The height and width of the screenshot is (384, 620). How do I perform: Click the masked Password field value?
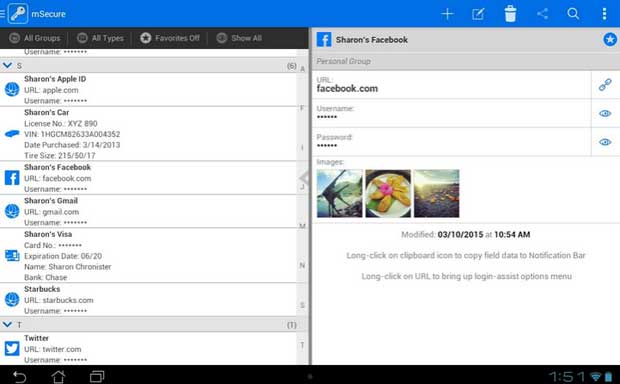coord(327,146)
